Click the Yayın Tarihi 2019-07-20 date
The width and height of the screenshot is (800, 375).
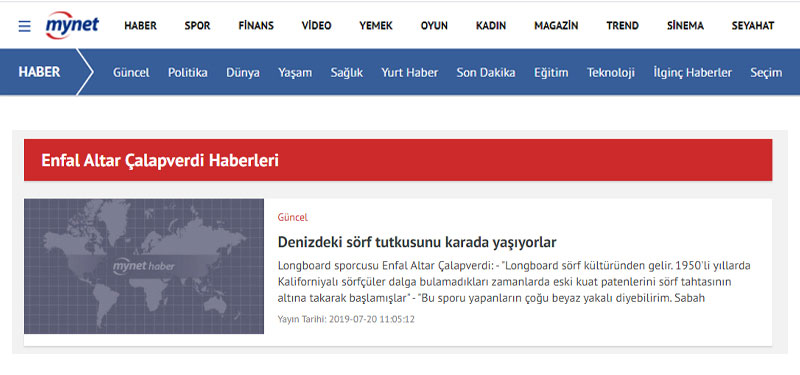pyautogui.click(x=346, y=319)
